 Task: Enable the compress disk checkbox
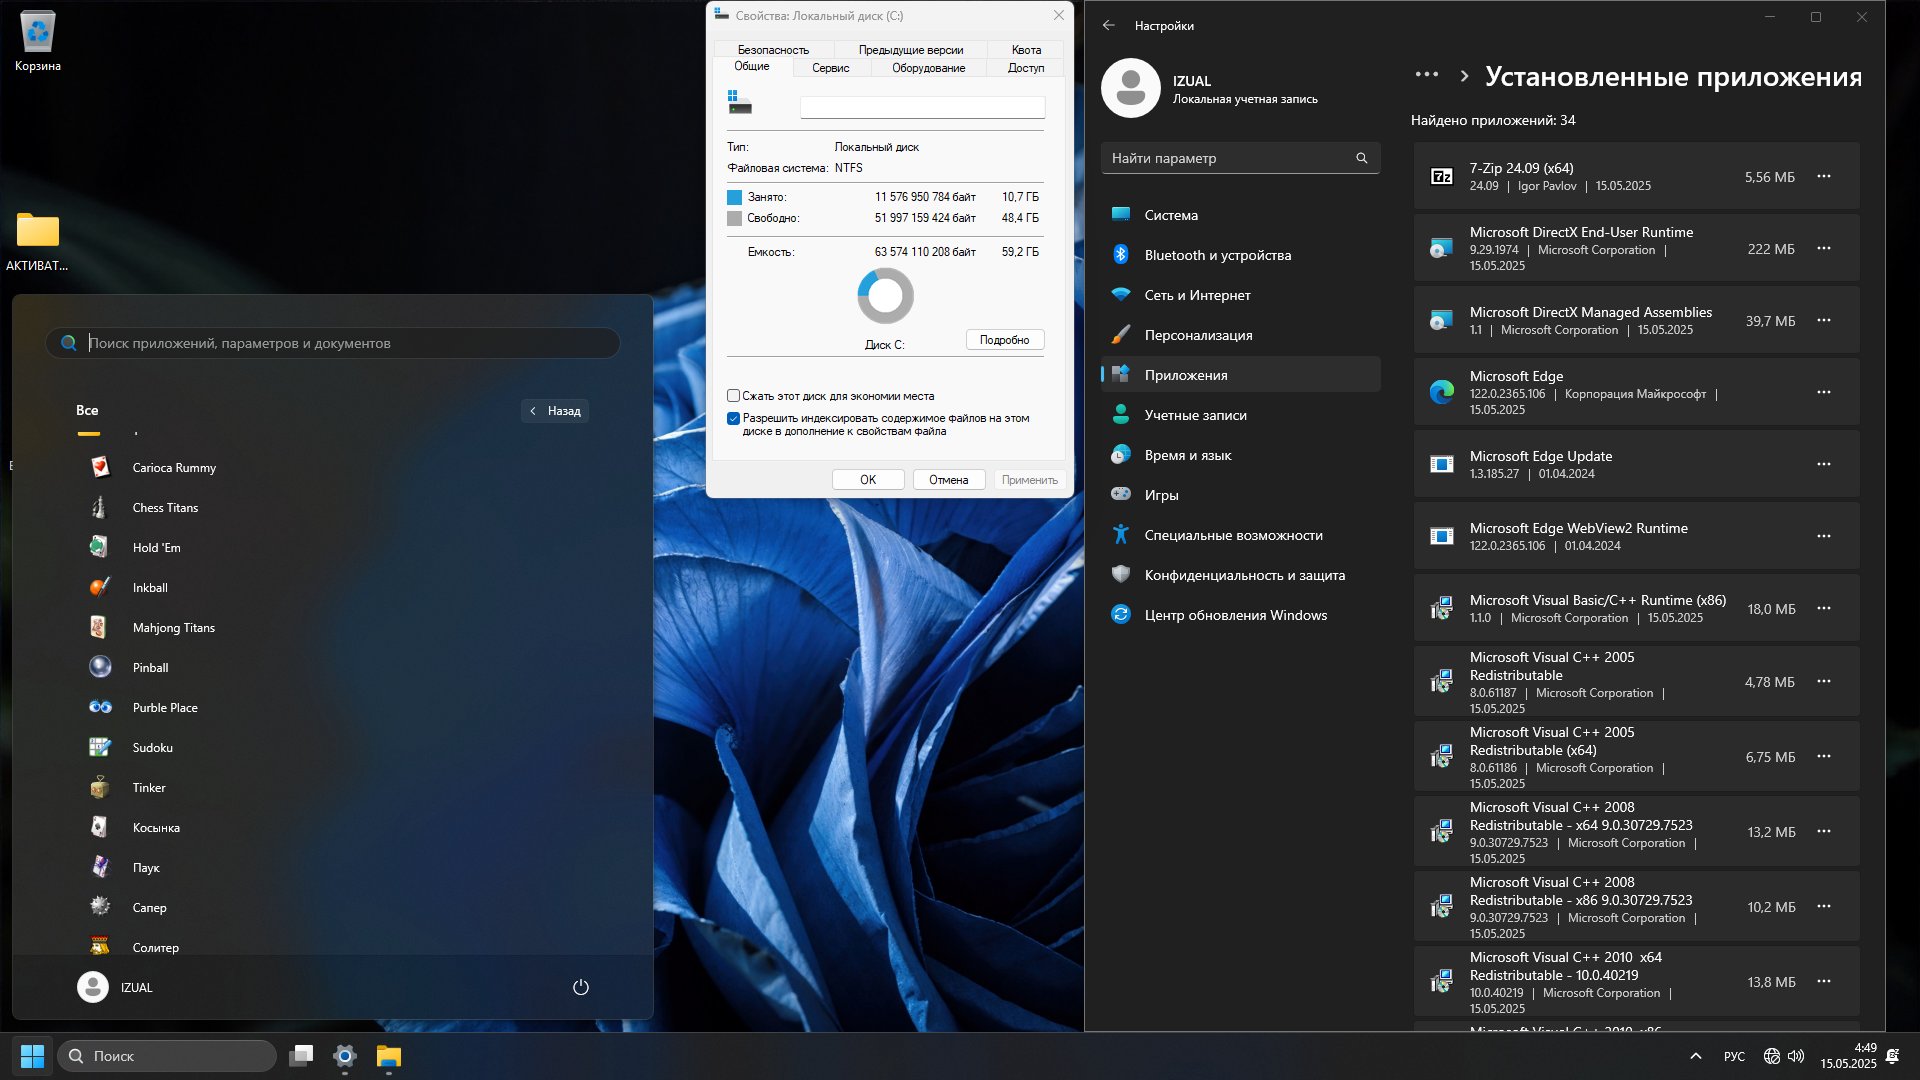point(733,396)
